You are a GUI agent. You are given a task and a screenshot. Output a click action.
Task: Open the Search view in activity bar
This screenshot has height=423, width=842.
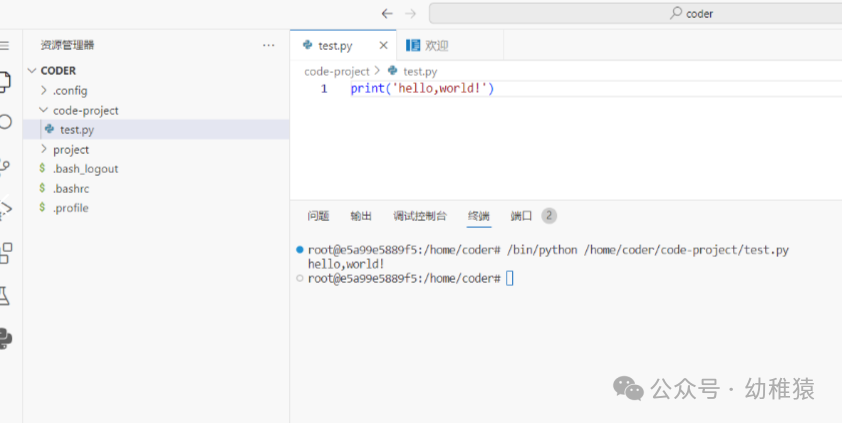pyautogui.click(x=4, y=122)
